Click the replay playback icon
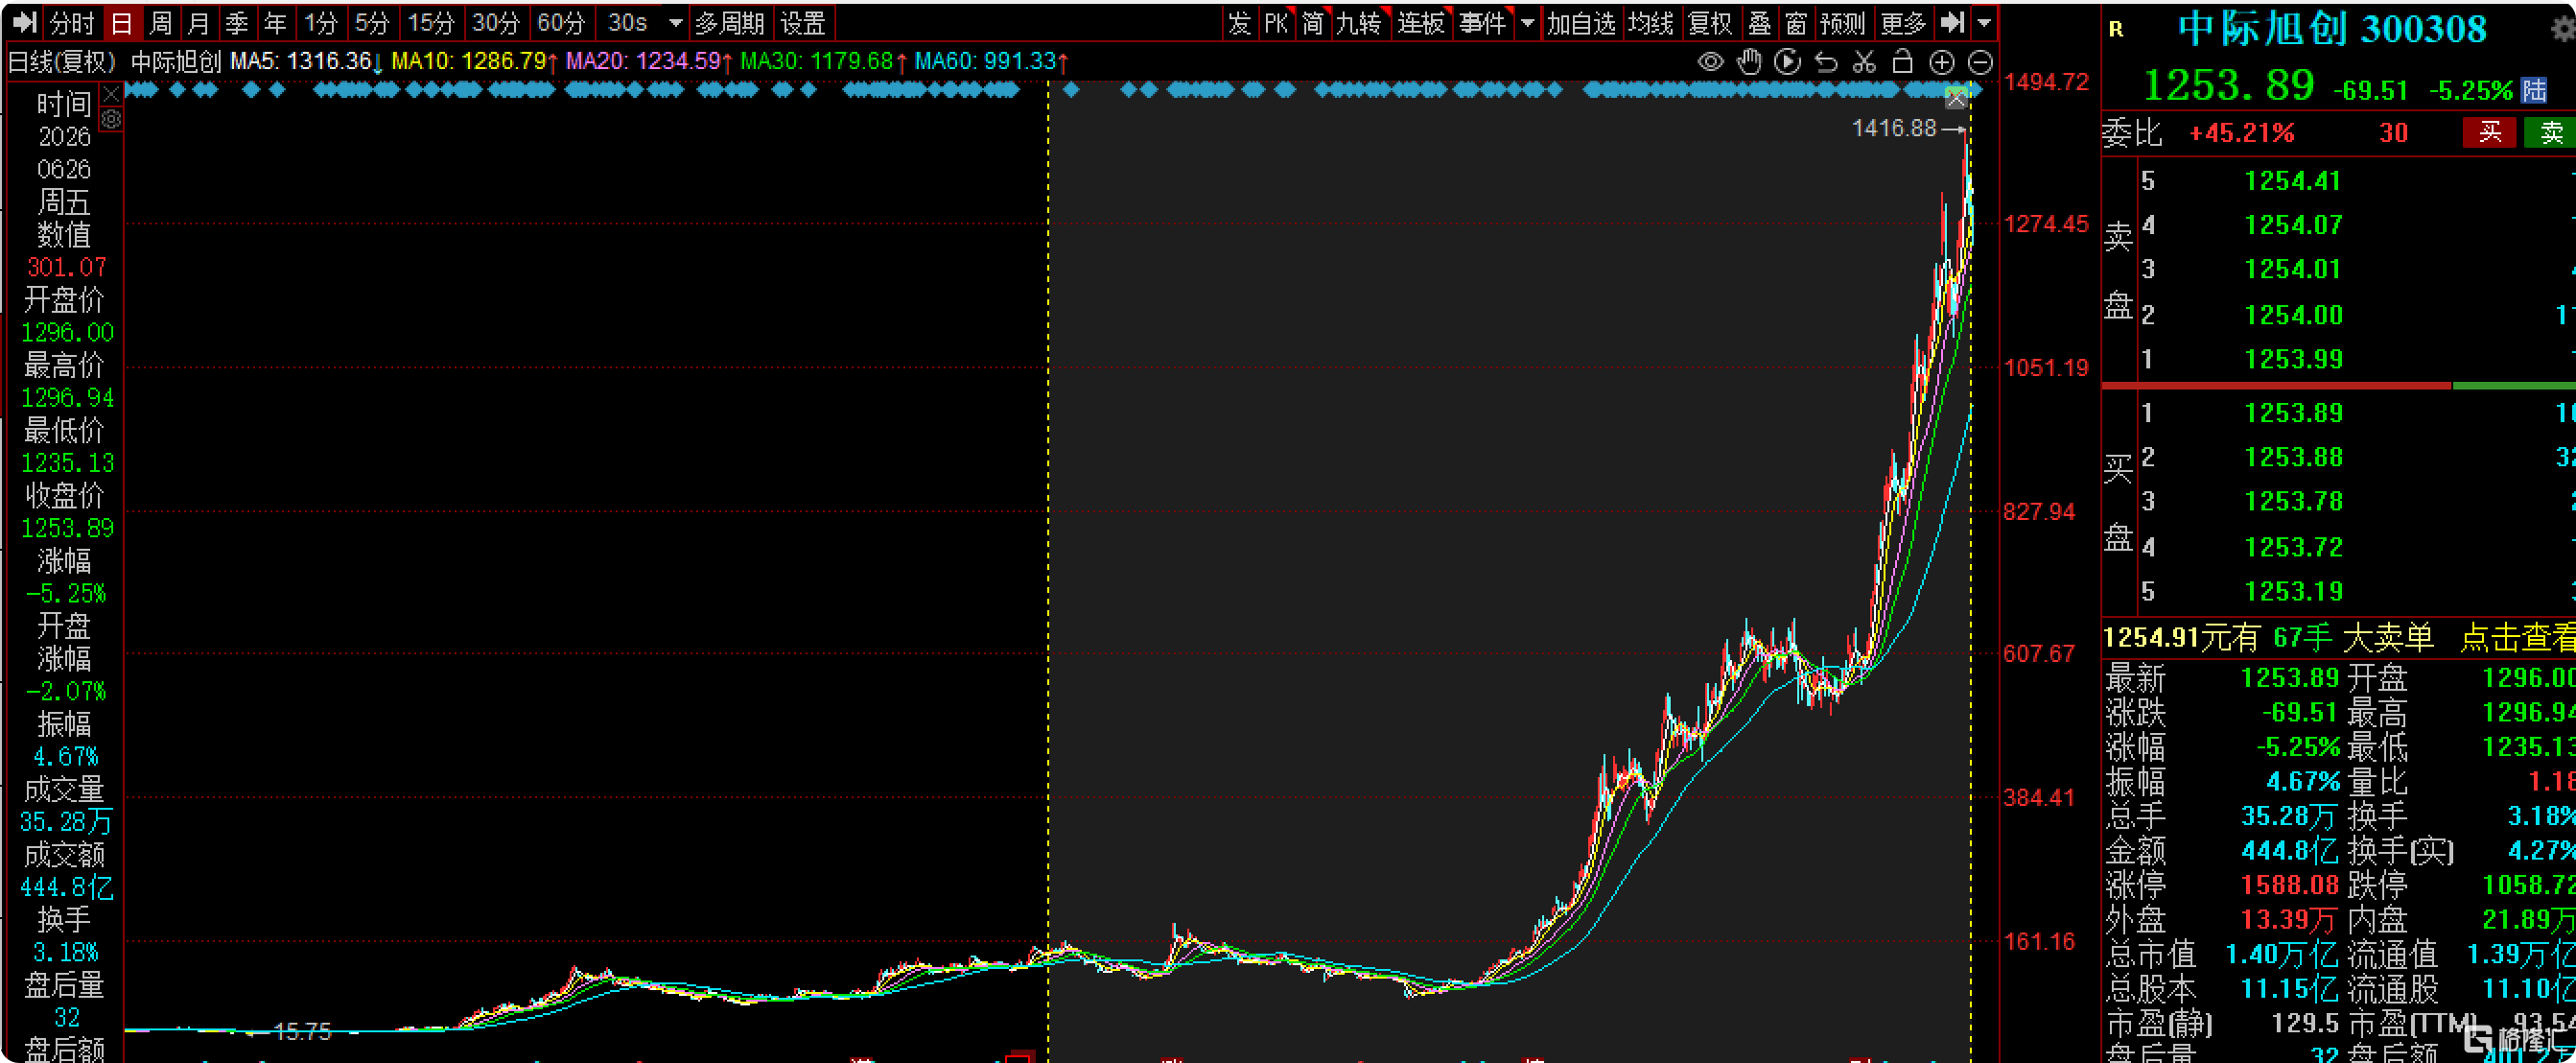2576x1063 pixels. [1787, 62]
